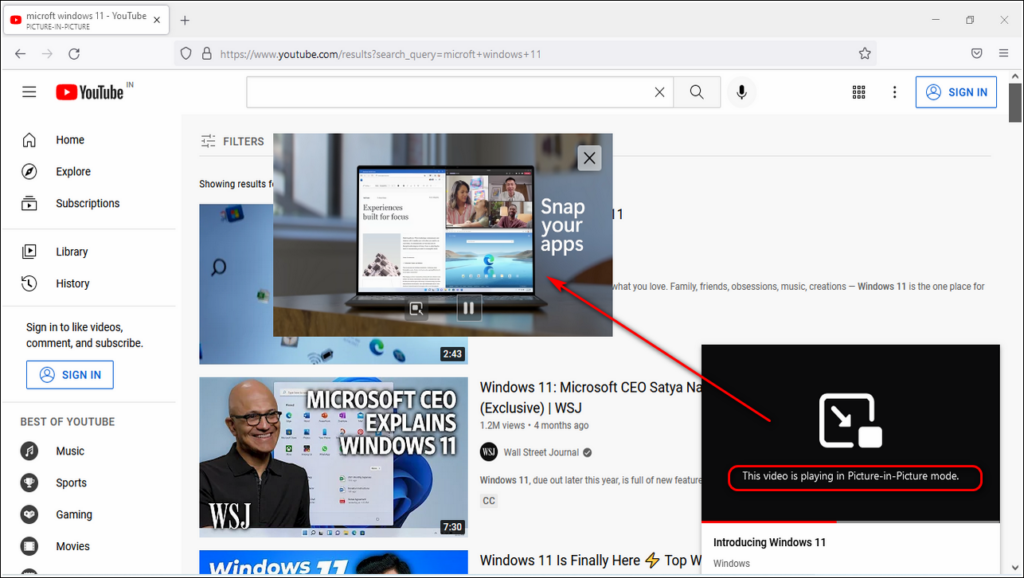Reload the current page
Viewport: 1024px width, 578px height.
tap(74, 54)
